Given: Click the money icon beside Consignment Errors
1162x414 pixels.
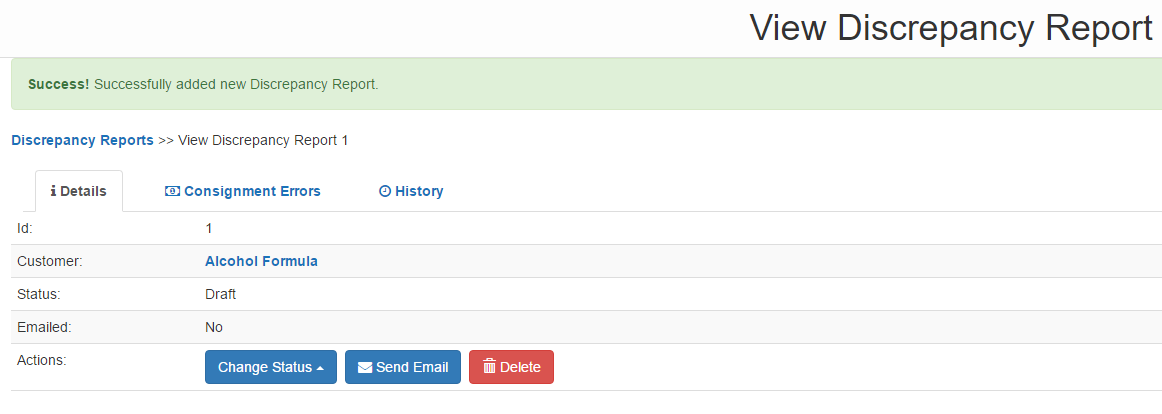Looking at the screenshot, I should [x=172, y=191].
